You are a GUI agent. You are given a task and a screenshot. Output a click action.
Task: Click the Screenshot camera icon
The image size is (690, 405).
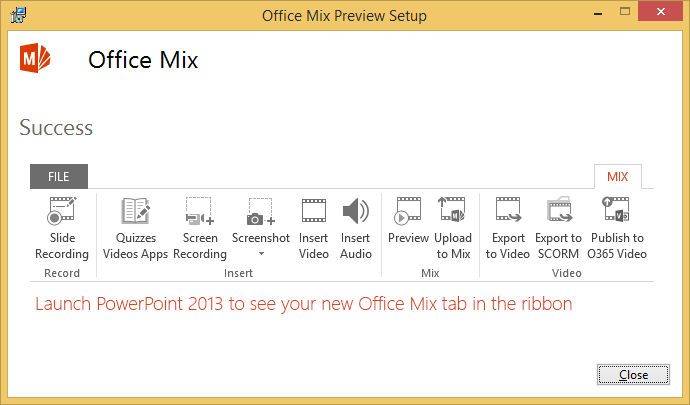click(261, 212)
